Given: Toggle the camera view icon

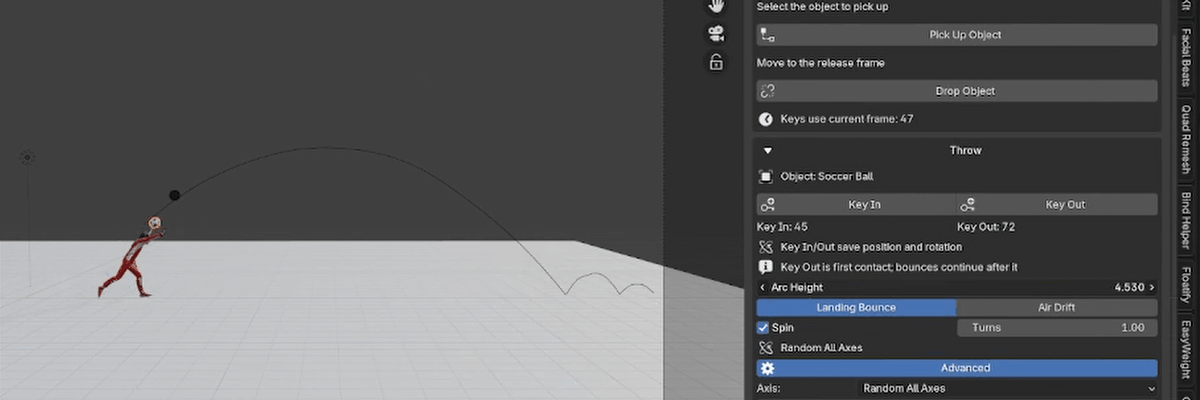Looking at the screenshot, I should pos(716,33).
